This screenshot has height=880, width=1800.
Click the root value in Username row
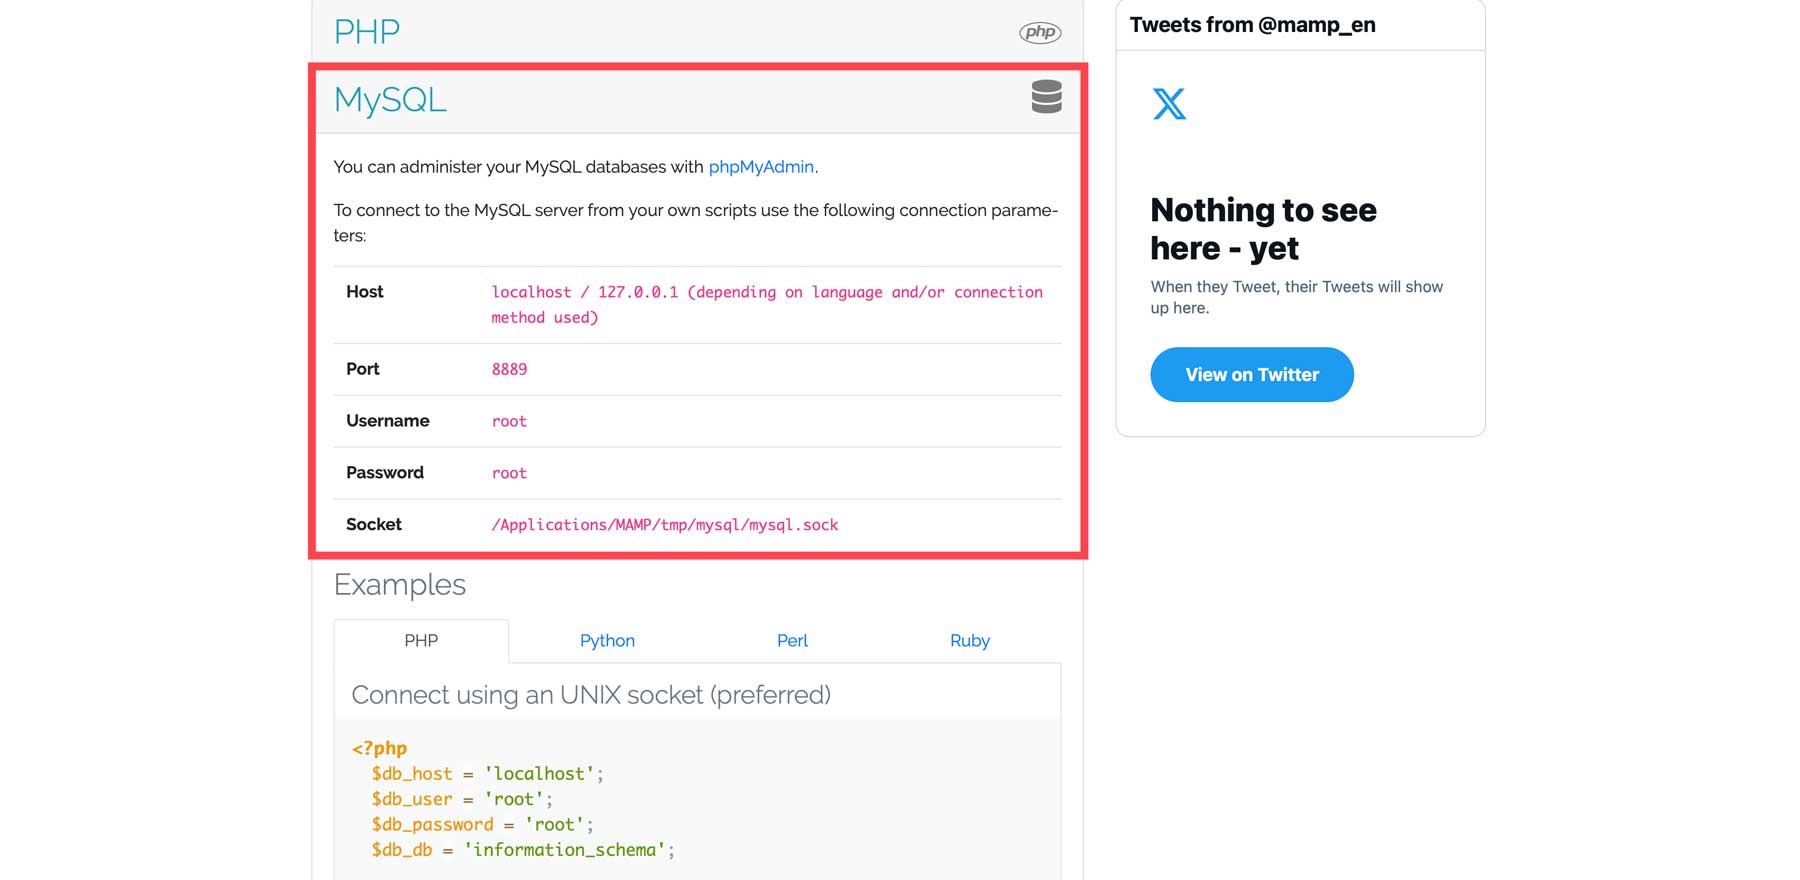[509, 421]
